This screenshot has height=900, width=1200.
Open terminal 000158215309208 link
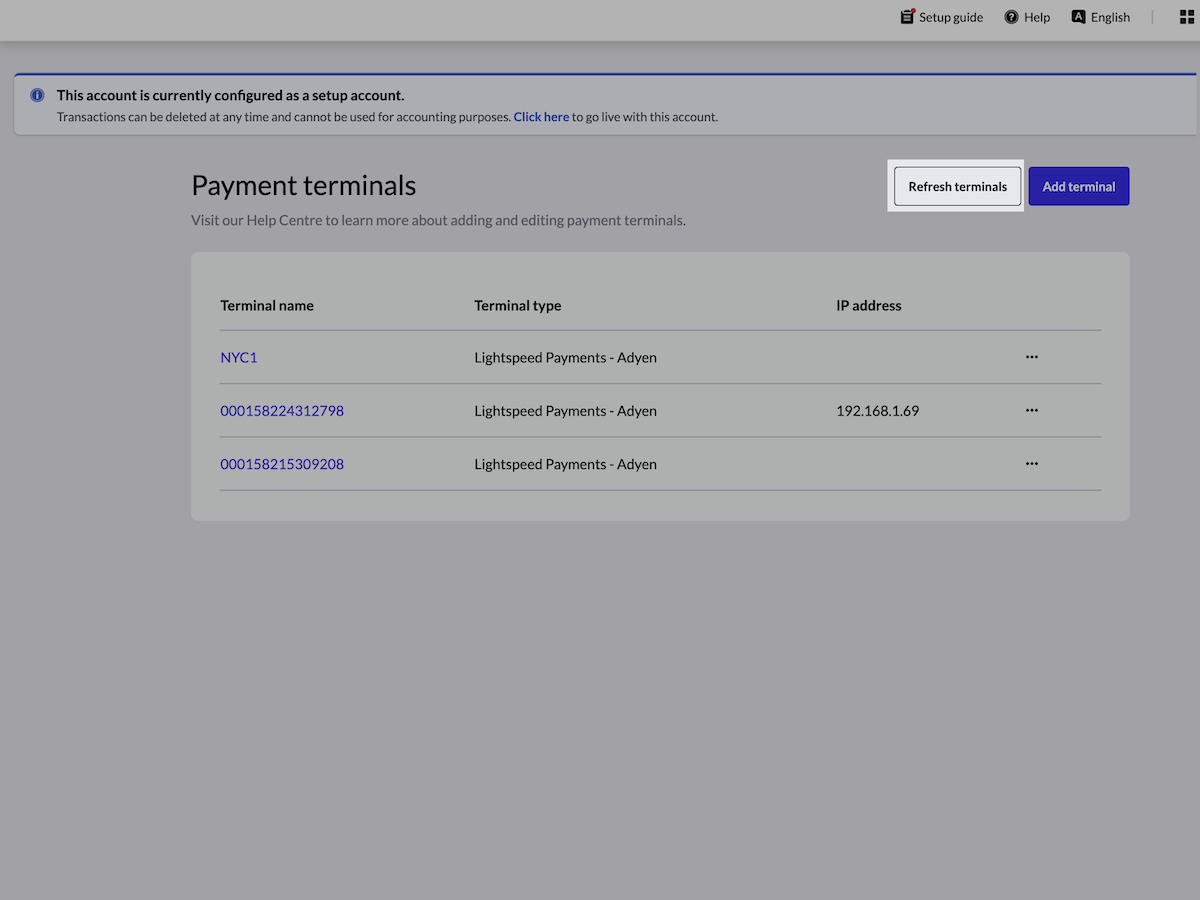click(x=282, y=464)
